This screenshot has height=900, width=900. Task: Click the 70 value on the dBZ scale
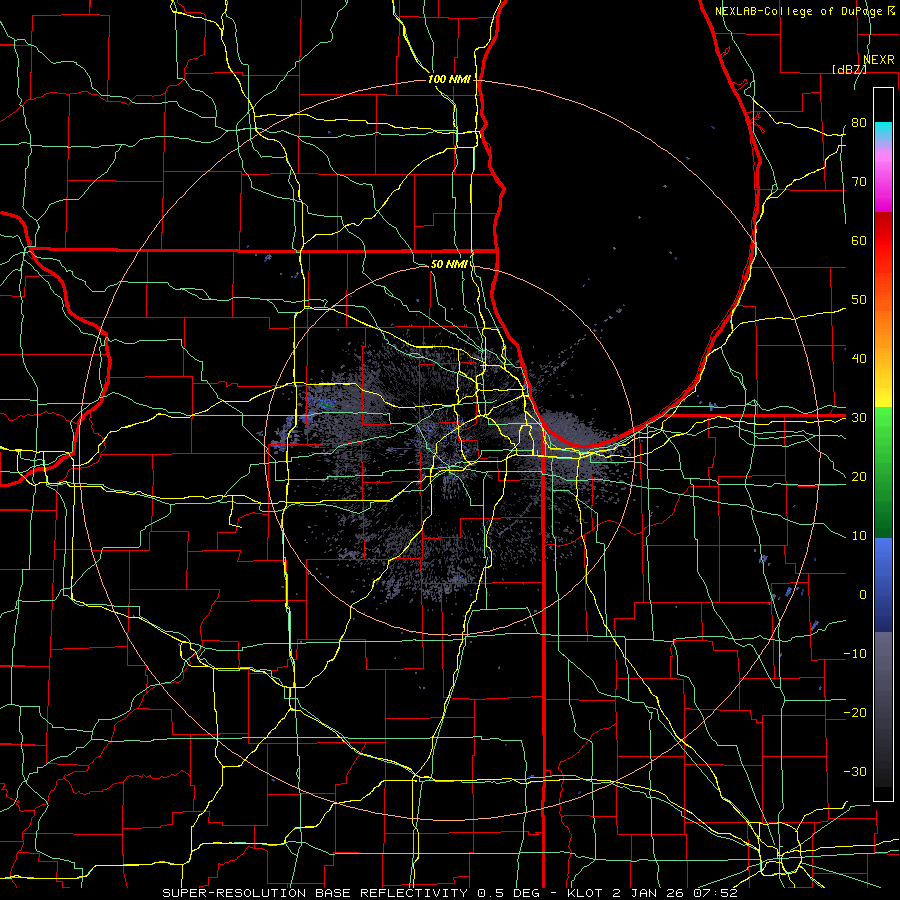tap(859, 181)
